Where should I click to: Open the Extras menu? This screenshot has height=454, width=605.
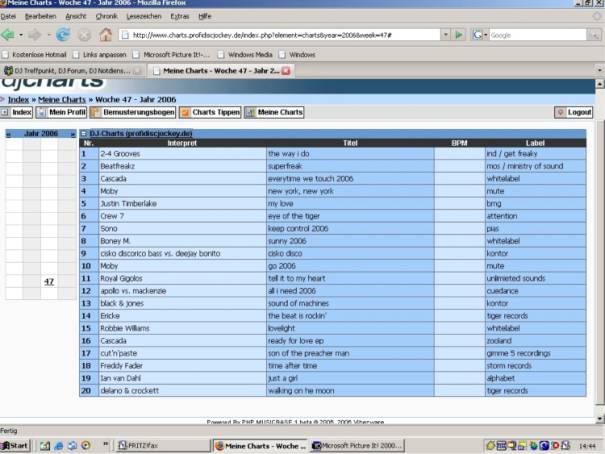pos(180,16)
